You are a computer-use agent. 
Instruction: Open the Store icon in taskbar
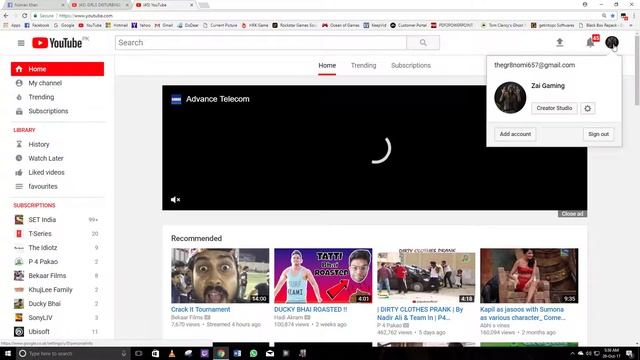pyautogui.click(x=155, y=353)
